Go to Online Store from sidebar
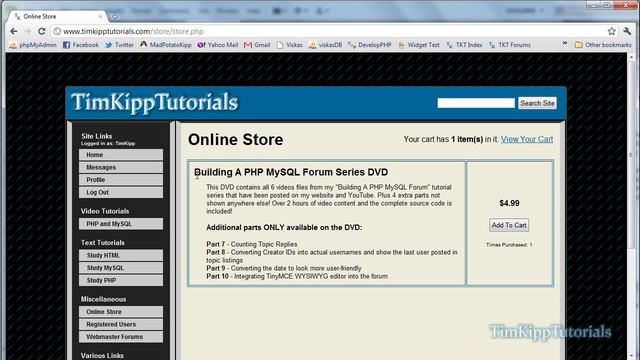This screenshot has width=640, height=360. click(x=121, y=311)
